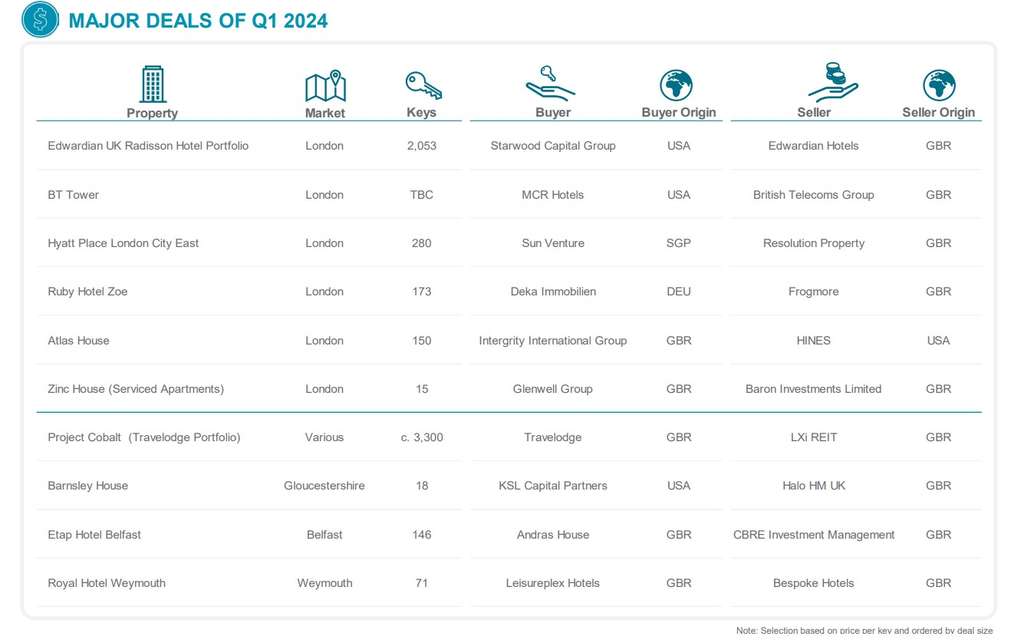Screen dimensions: 1024x643
Task: Click the BT Tower property name
Action: click(x=73, y=195)
